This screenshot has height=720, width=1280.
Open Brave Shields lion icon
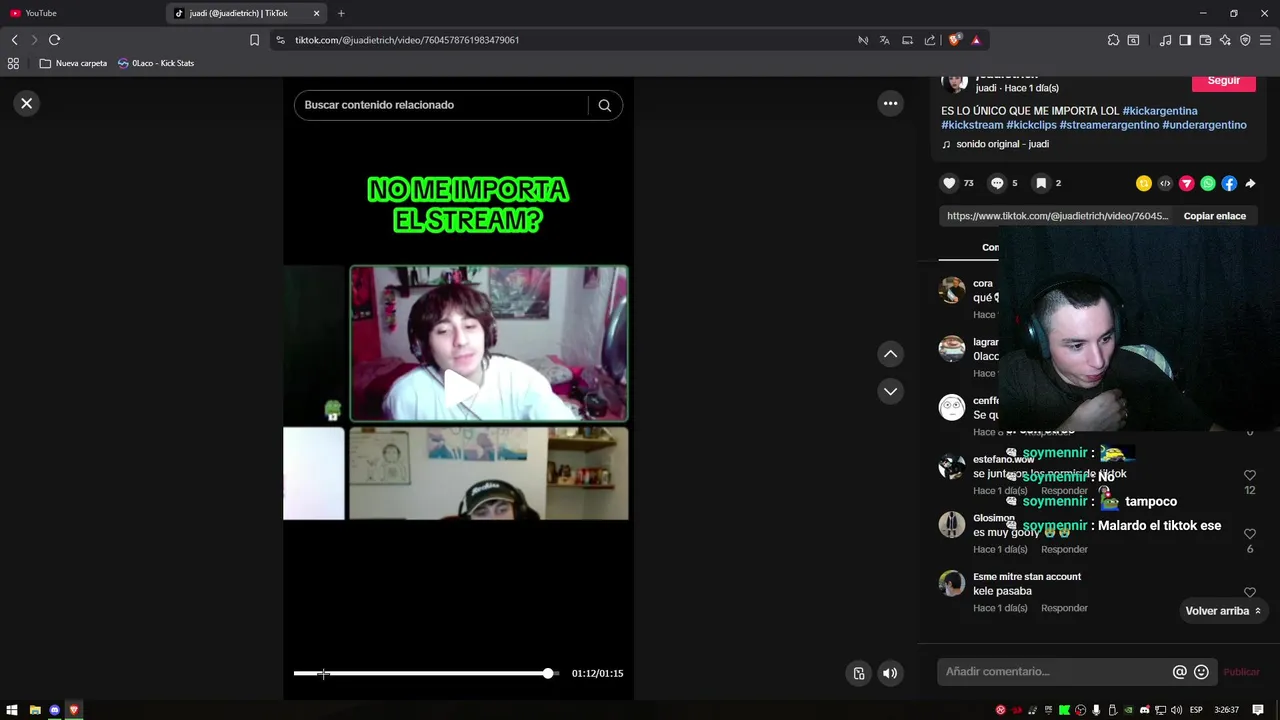(x=954, y=40)
